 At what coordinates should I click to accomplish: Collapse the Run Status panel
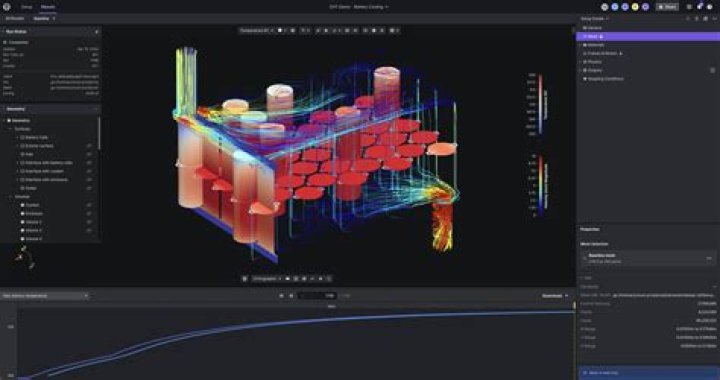[96, 32]
